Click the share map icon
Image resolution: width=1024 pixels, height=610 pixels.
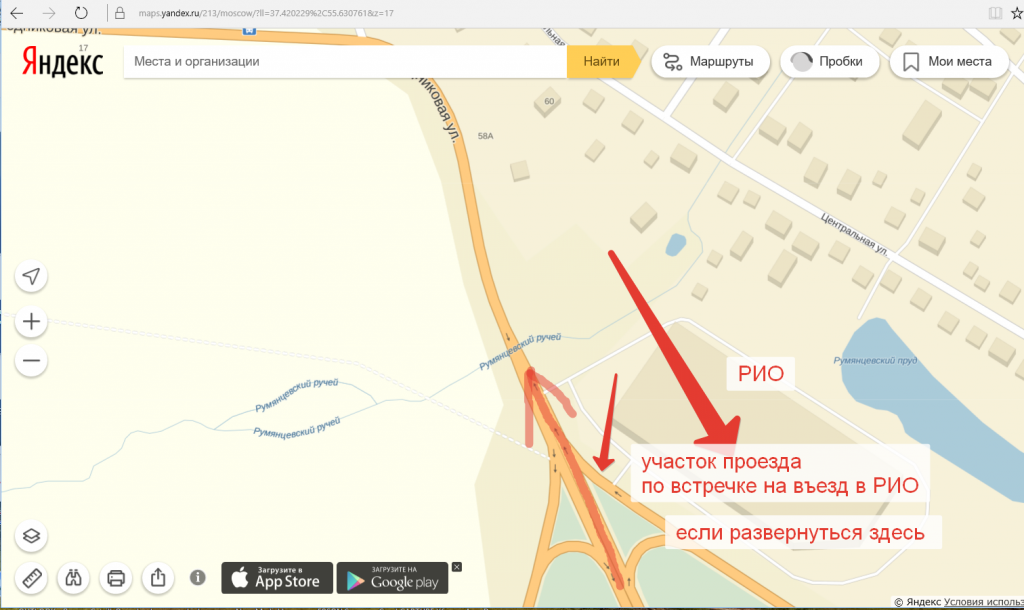[x=158, y=578]
